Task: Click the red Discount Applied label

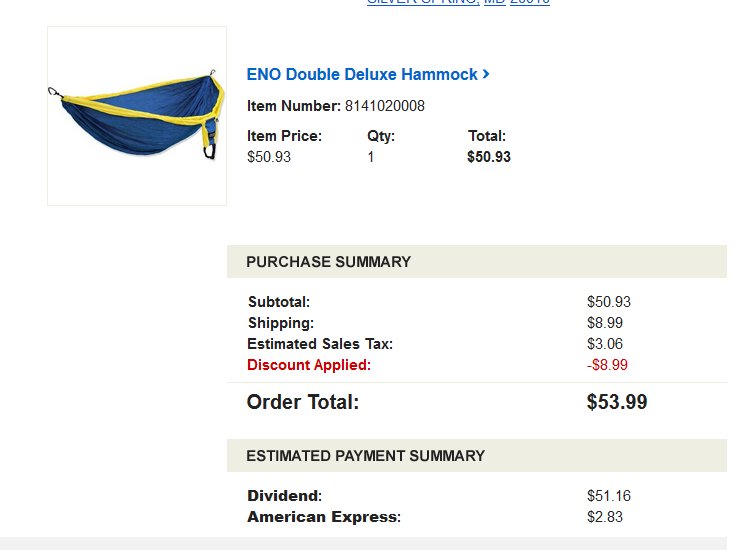Action: click(309, 365)
